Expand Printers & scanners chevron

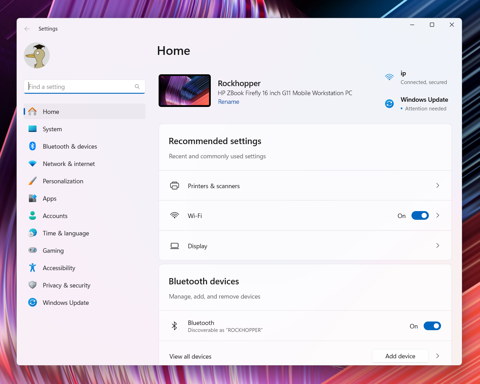[x=438, y=185]
